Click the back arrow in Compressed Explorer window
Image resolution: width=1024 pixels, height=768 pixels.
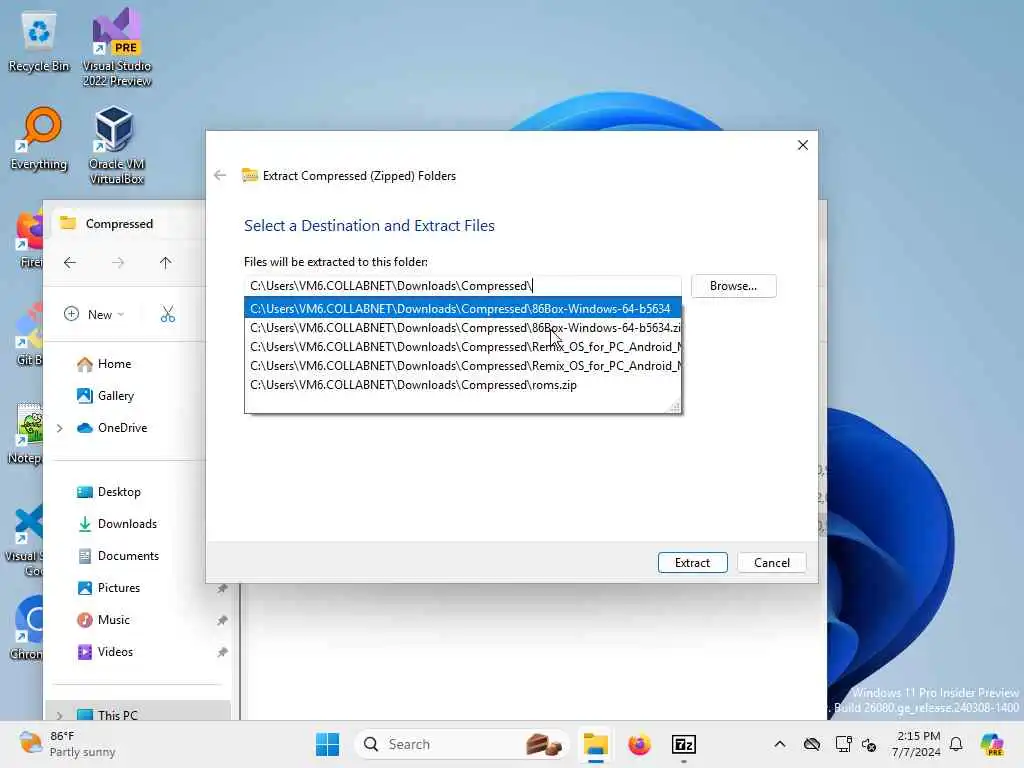[x=70, y=263]
